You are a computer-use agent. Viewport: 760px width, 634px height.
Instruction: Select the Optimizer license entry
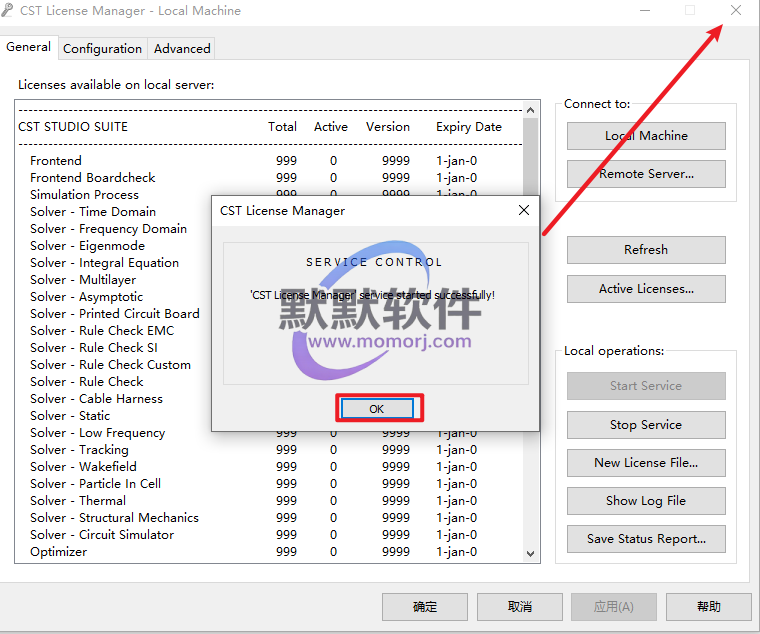[58, 551]
